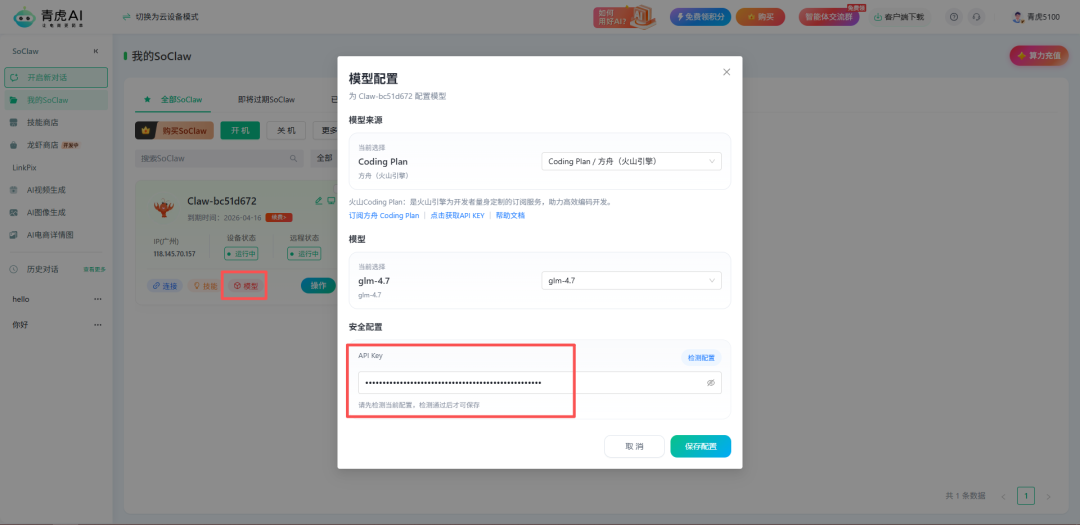Select AI视频生成 in the sidebar
This screenshot has height=525, width=1080.
pyautogui.click(x=46, y=190)
